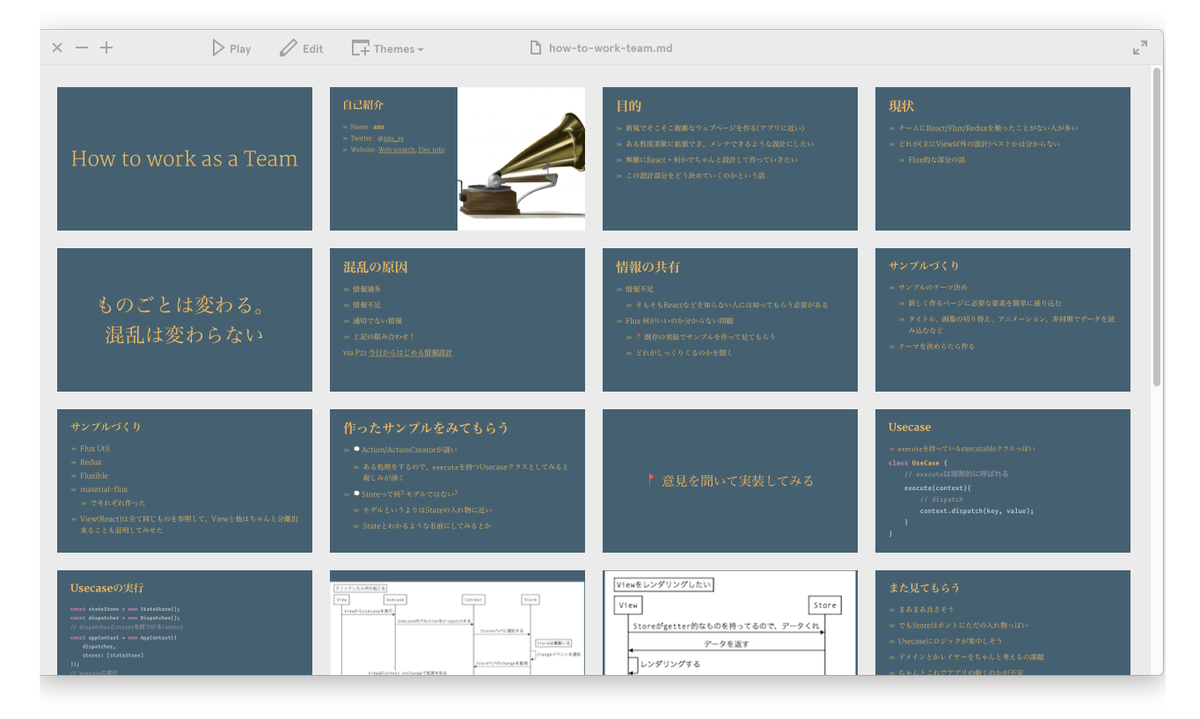The image size is (1200, 719).
Task: Select the 混乱の原因 slide thumbnail
Action: [457, 320]
